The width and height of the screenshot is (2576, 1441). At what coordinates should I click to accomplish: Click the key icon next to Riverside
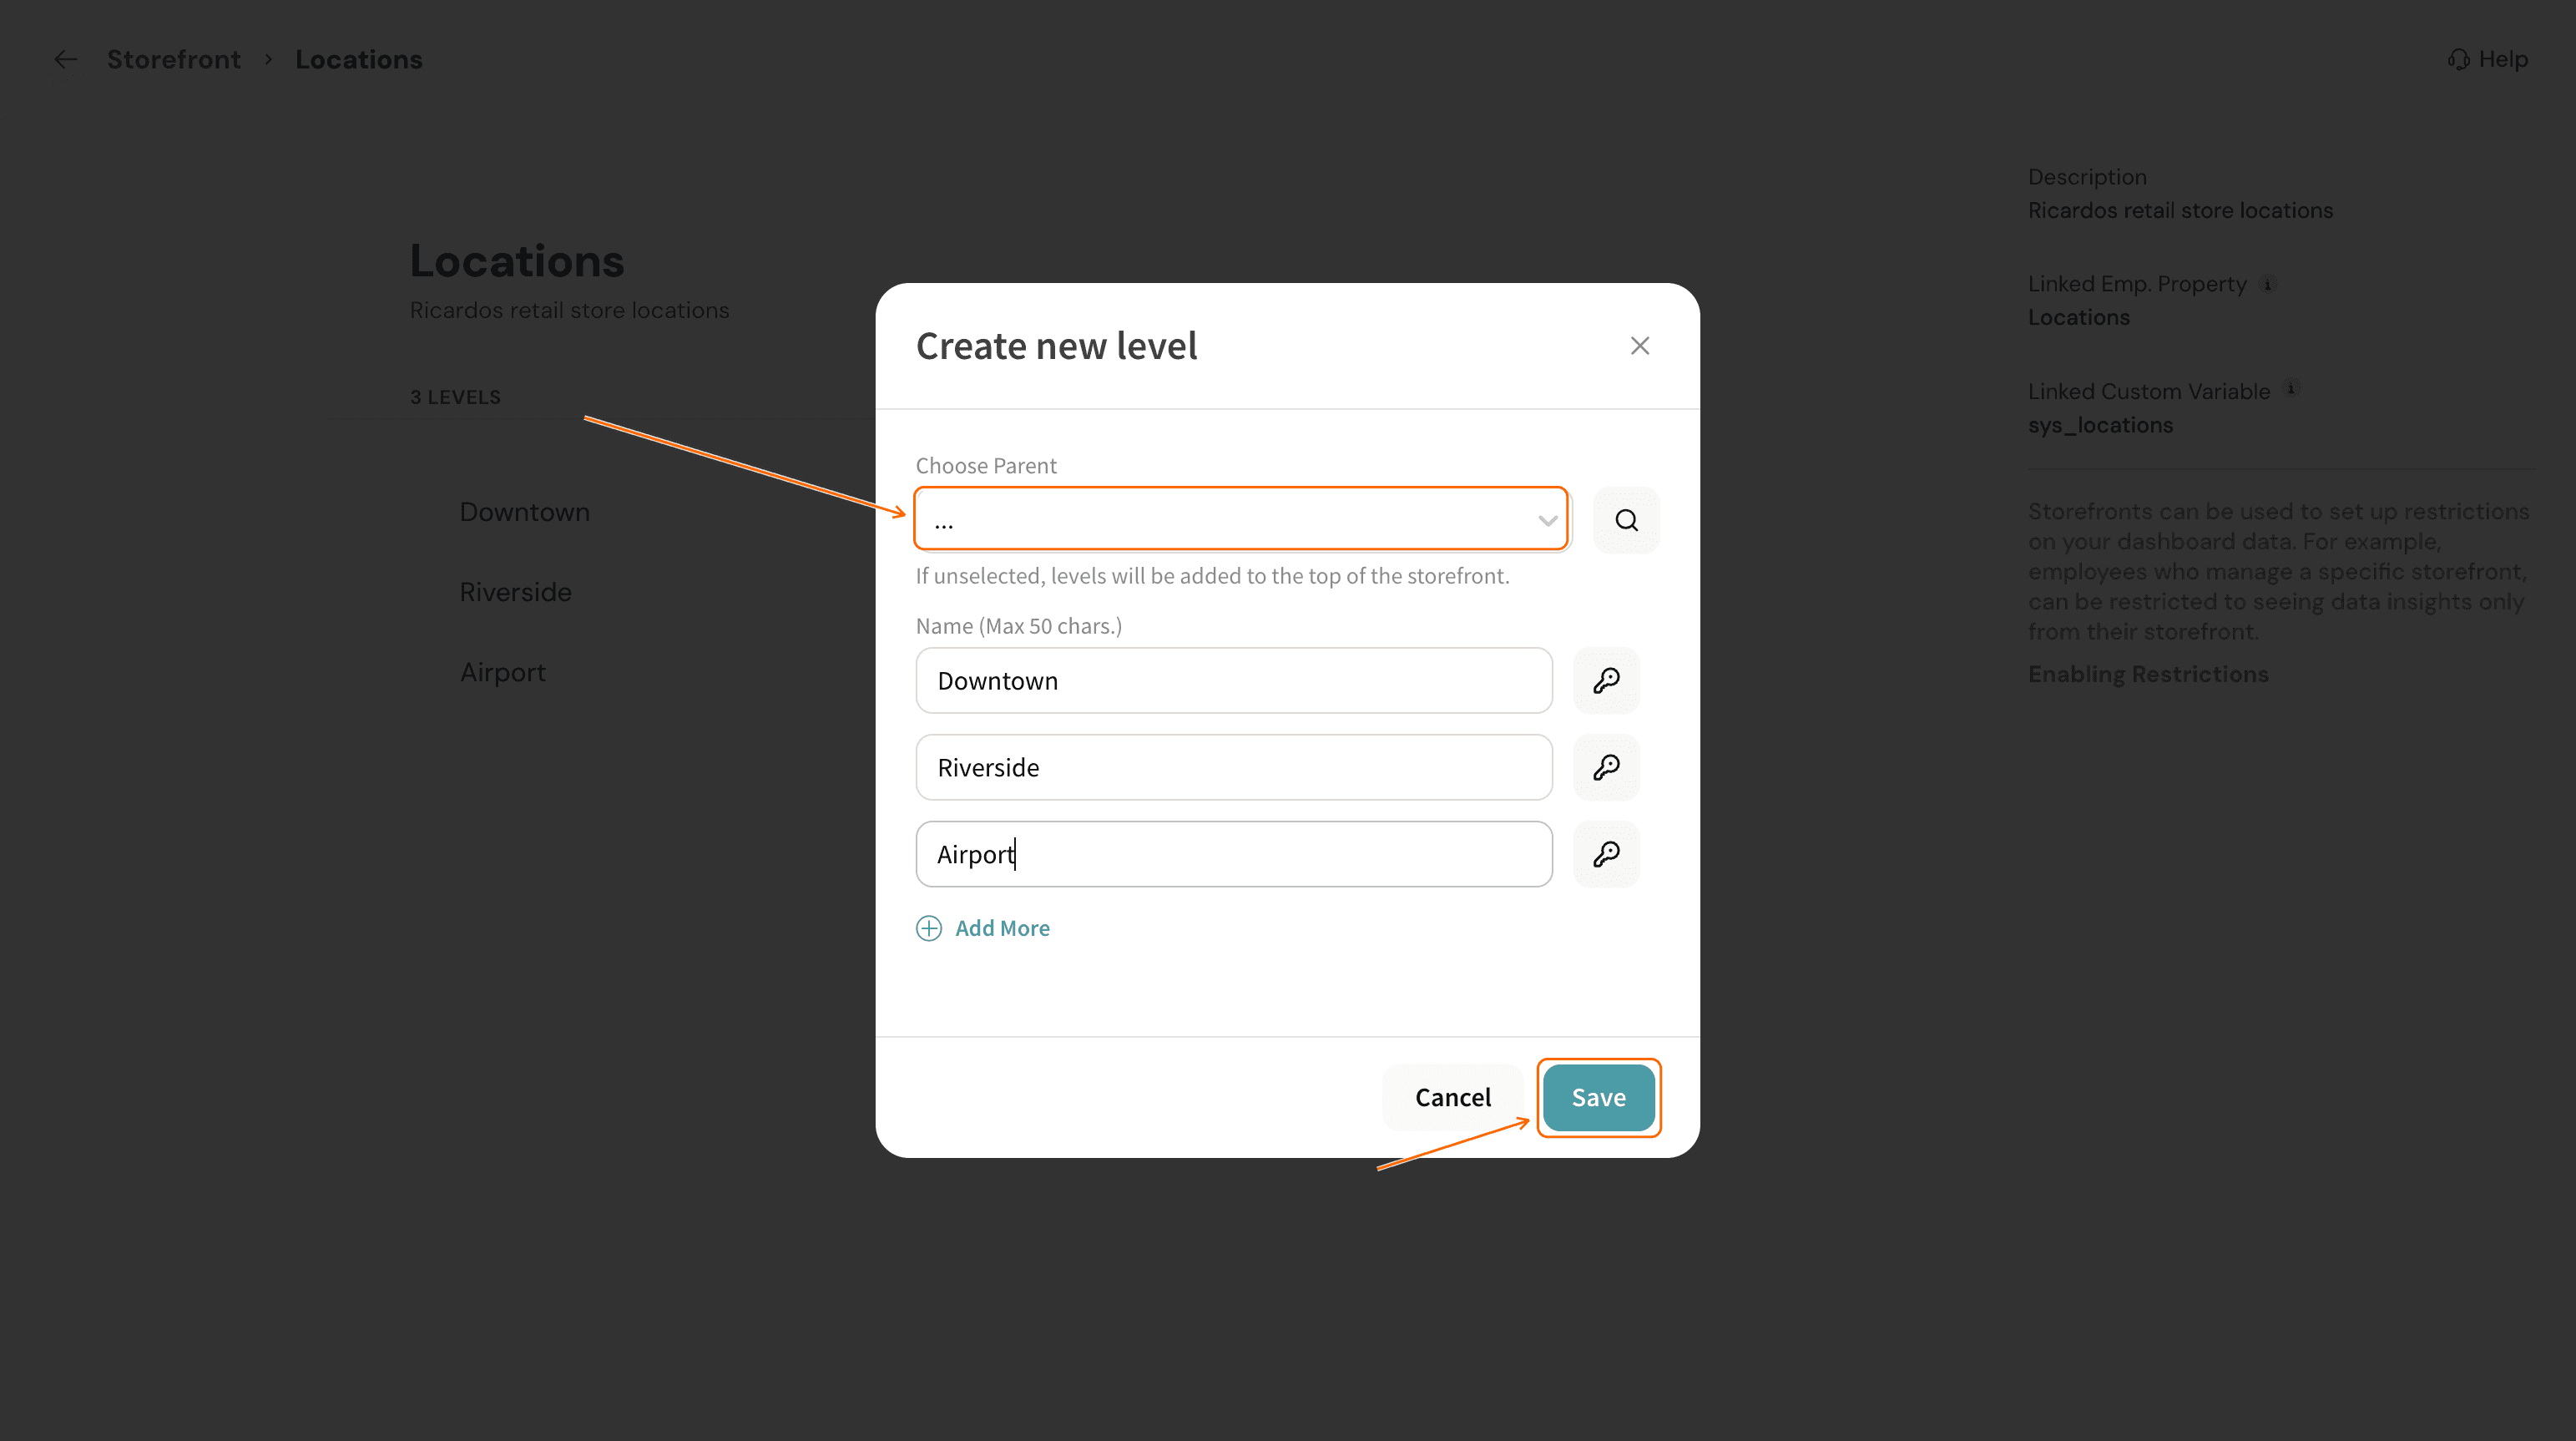pyautogui.click(x=1606, y=767)
